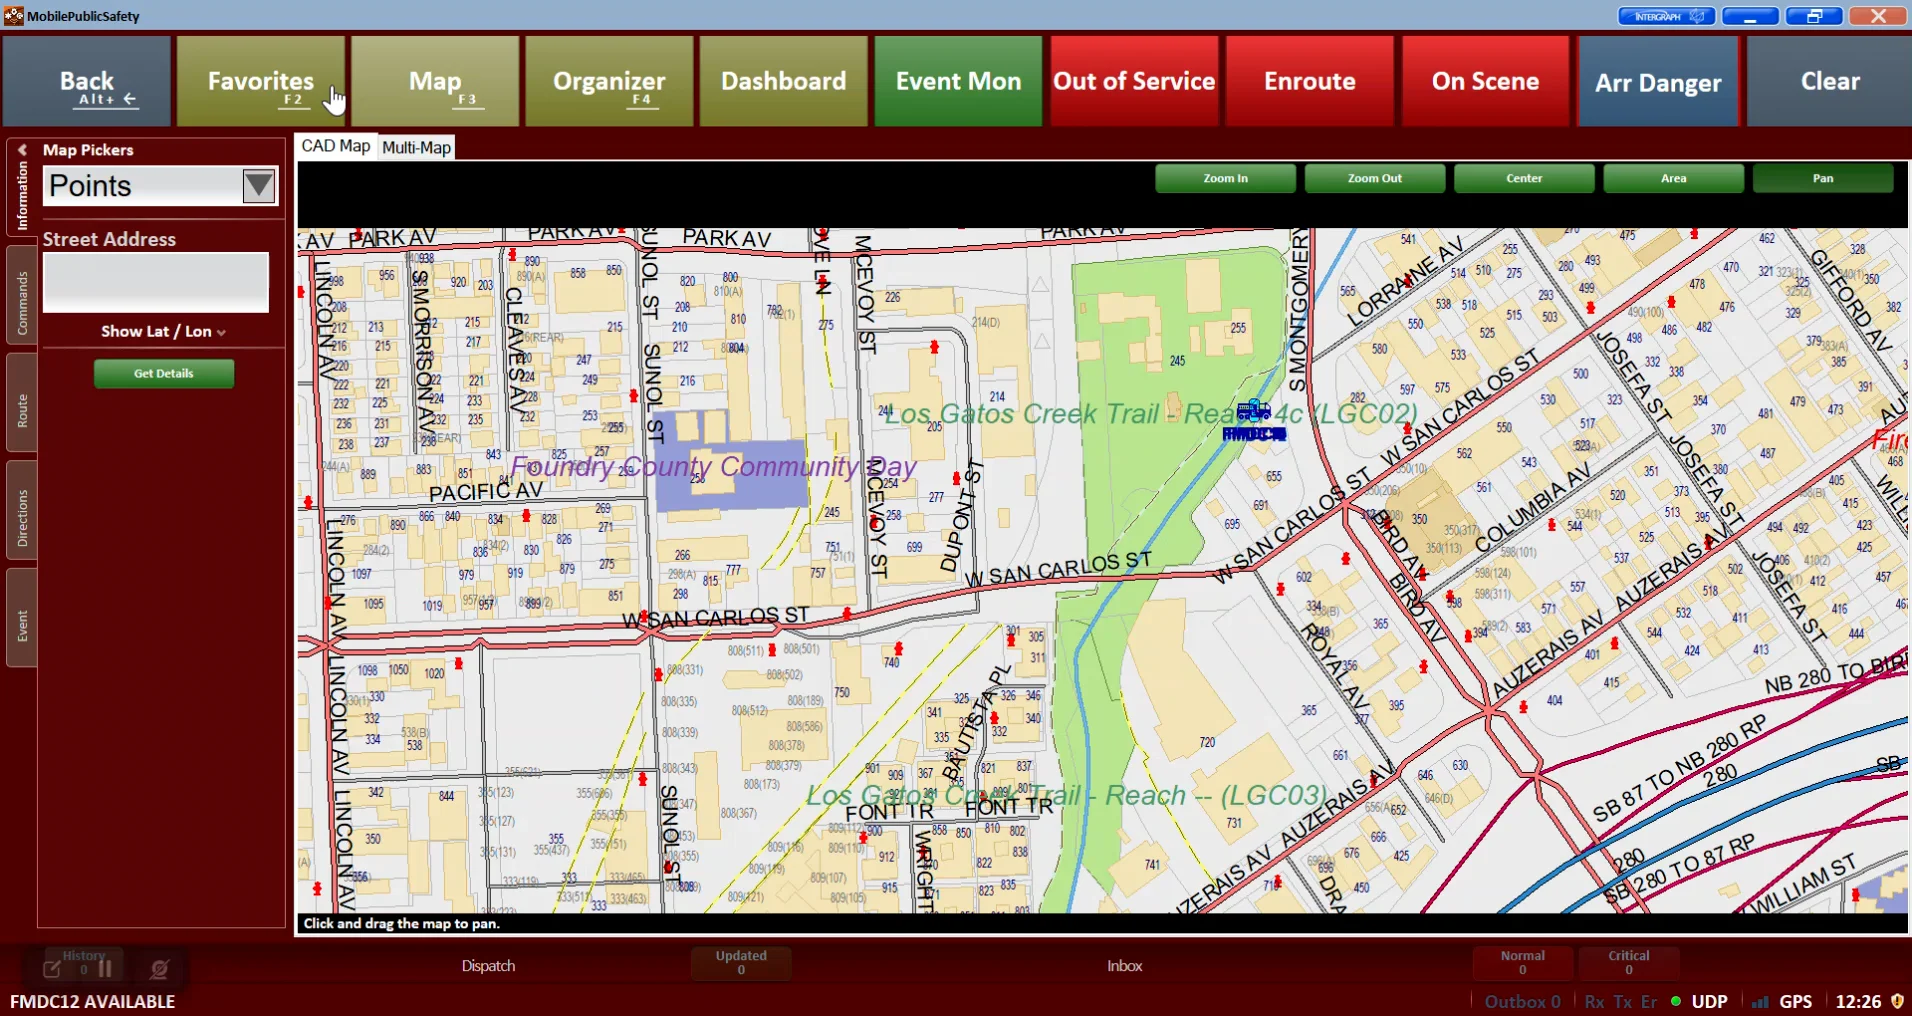Click the green UDP connection indicator
Screen dimensions: 1912x1016
click(1676, 1001)
